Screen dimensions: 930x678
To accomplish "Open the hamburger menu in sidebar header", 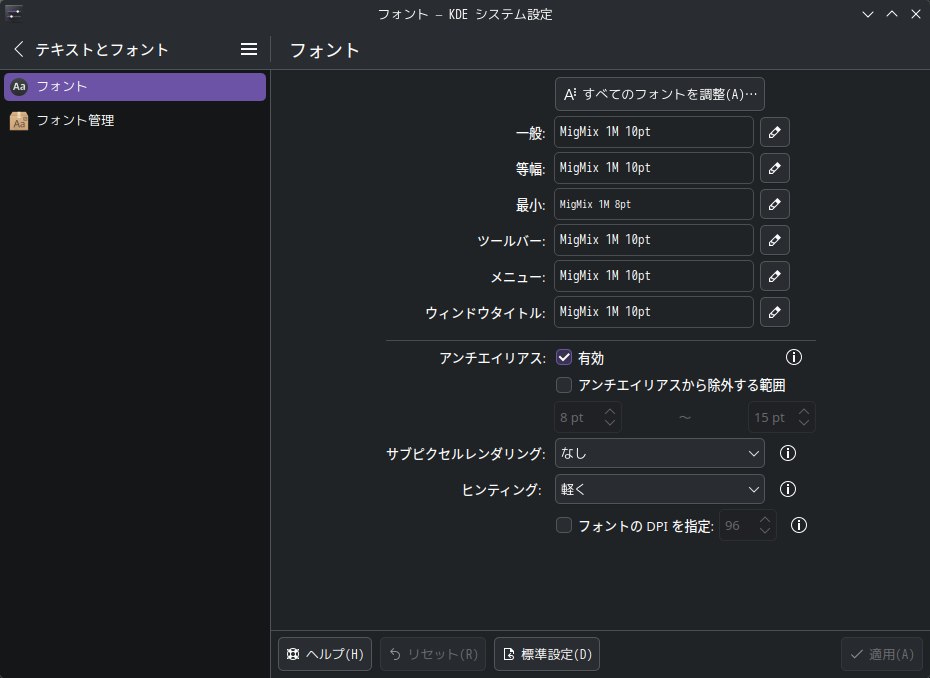I will click(x=249, y=49).
